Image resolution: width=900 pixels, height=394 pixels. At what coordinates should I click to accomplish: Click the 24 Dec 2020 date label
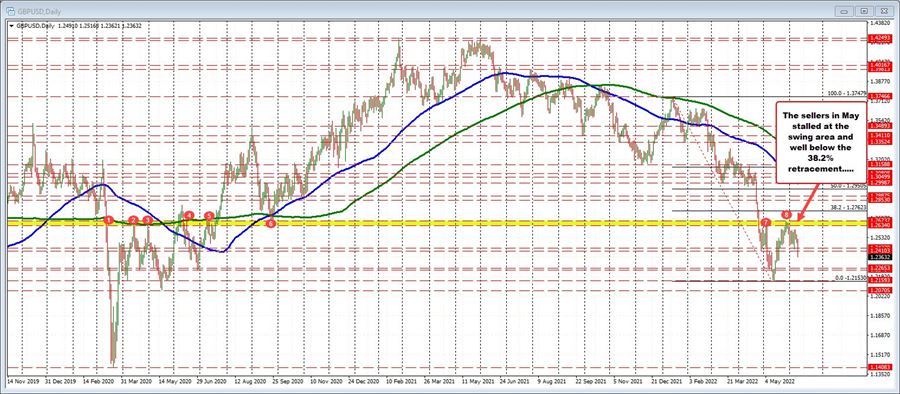coord(363,380)
